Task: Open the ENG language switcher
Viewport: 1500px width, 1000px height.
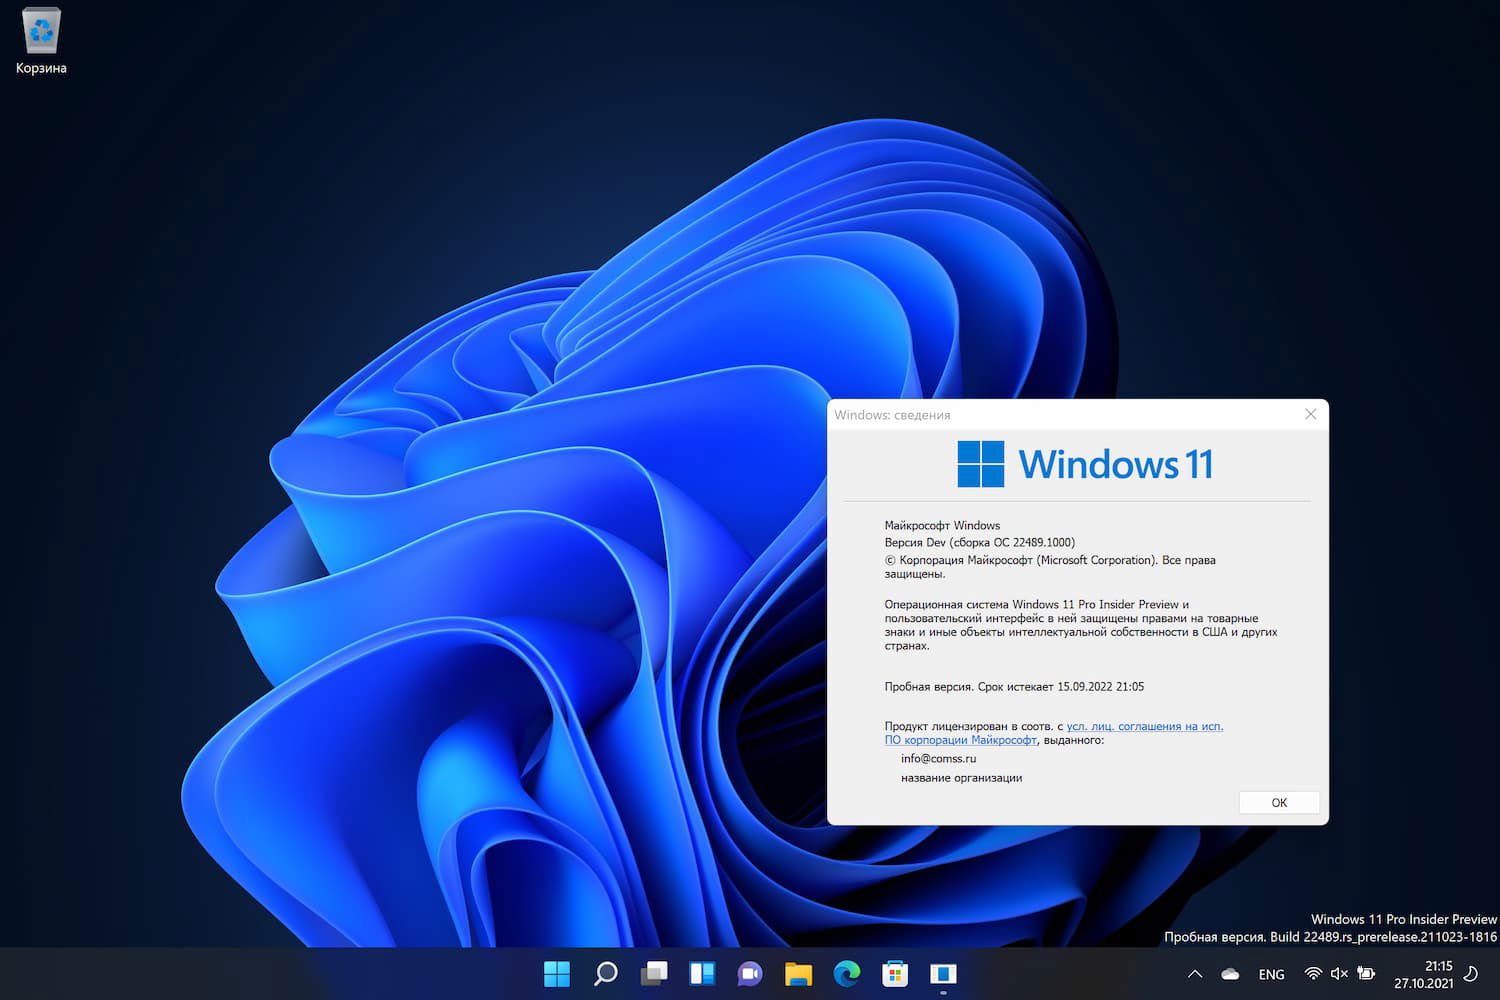Action: click(1270, 973)
